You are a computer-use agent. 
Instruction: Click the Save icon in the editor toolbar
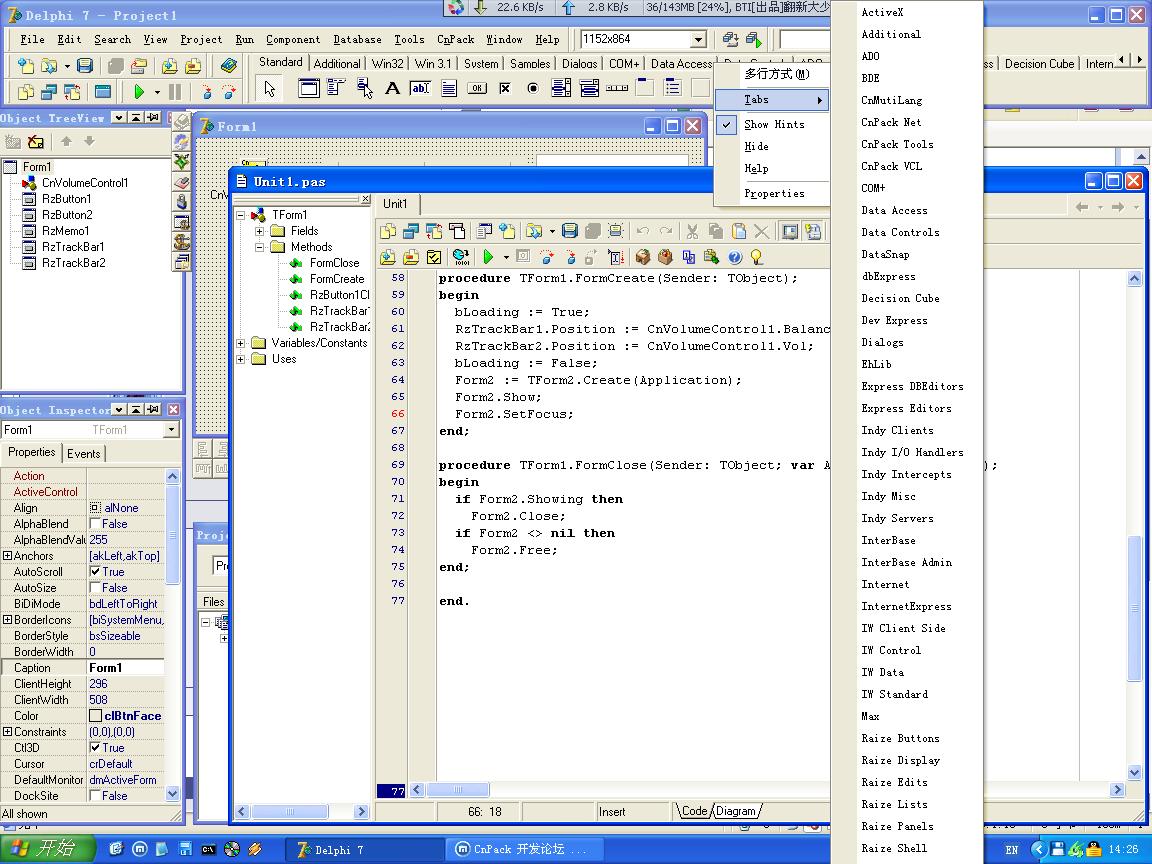(x=569, y=231)
